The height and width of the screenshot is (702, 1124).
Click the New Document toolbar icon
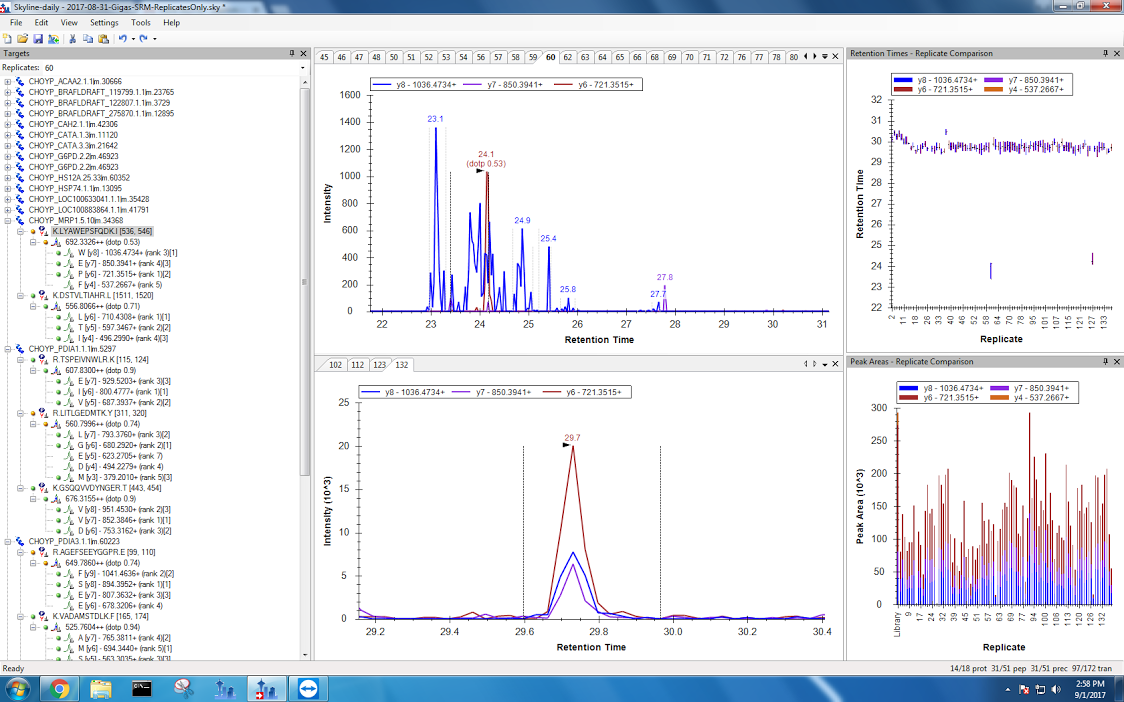[8, 38]
